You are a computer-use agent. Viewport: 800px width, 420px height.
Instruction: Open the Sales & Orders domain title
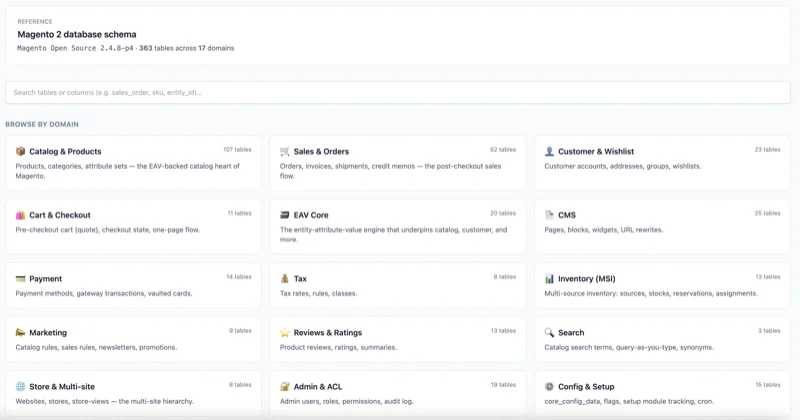(x=321, y=152)
